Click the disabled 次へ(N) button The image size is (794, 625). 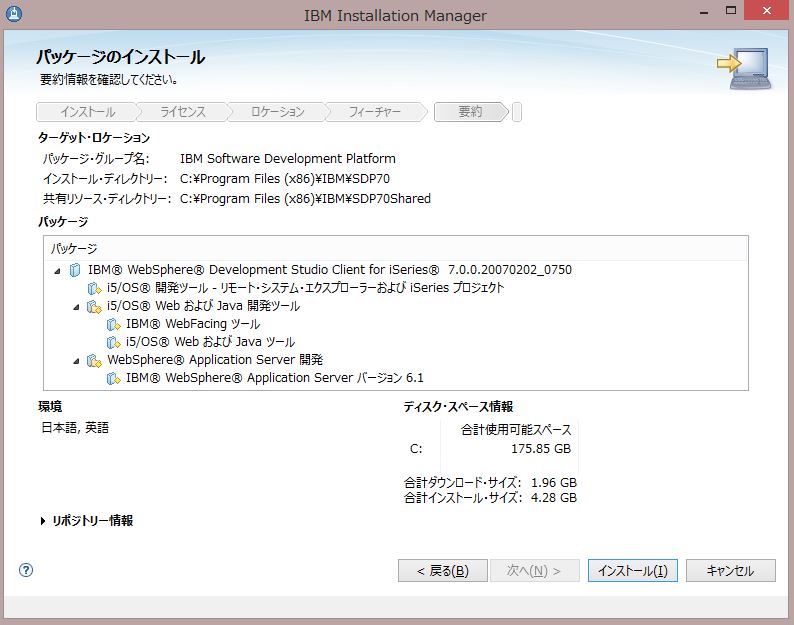tap(534, 571)
